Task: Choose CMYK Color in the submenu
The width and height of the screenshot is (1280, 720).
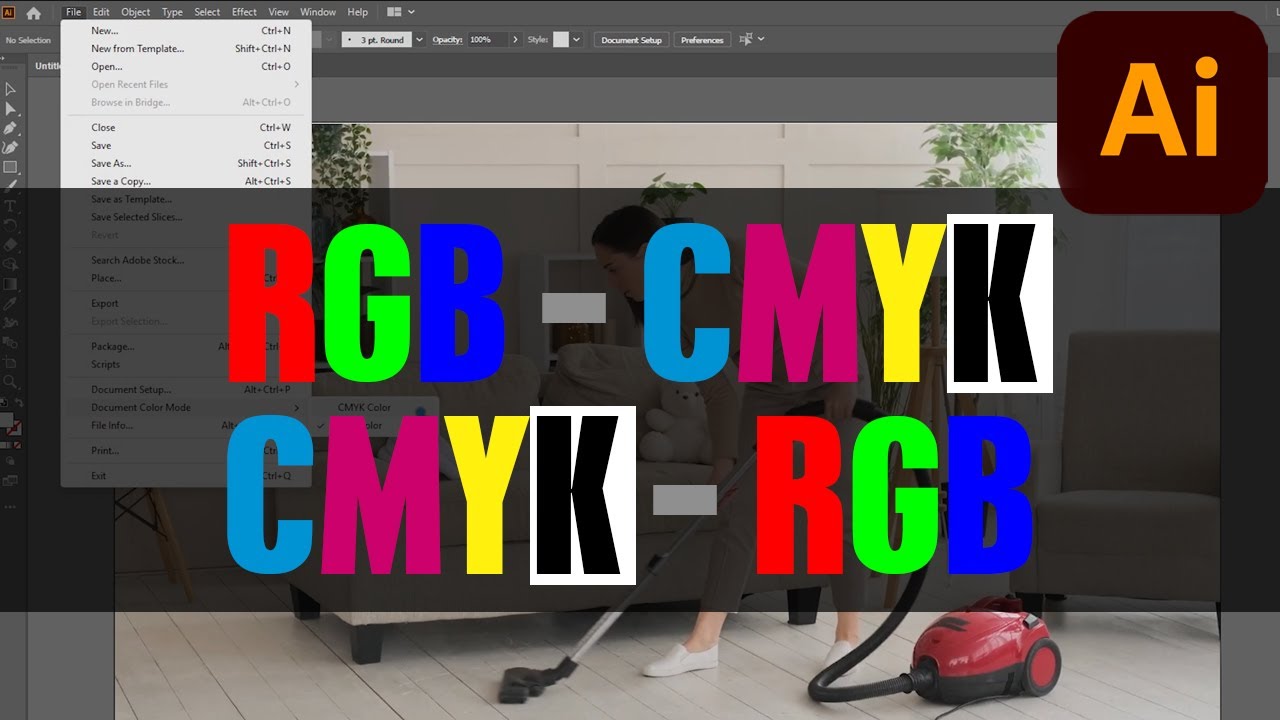Action: 364,407
